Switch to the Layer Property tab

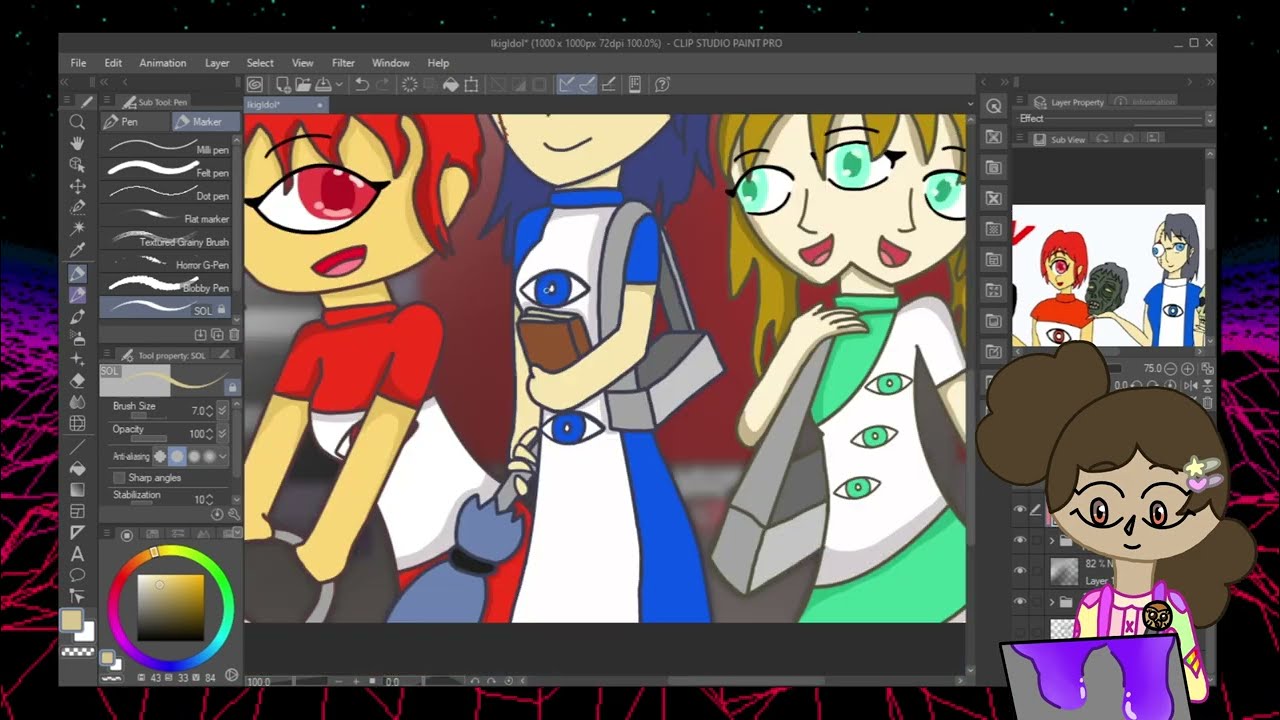pos(1070,102)
